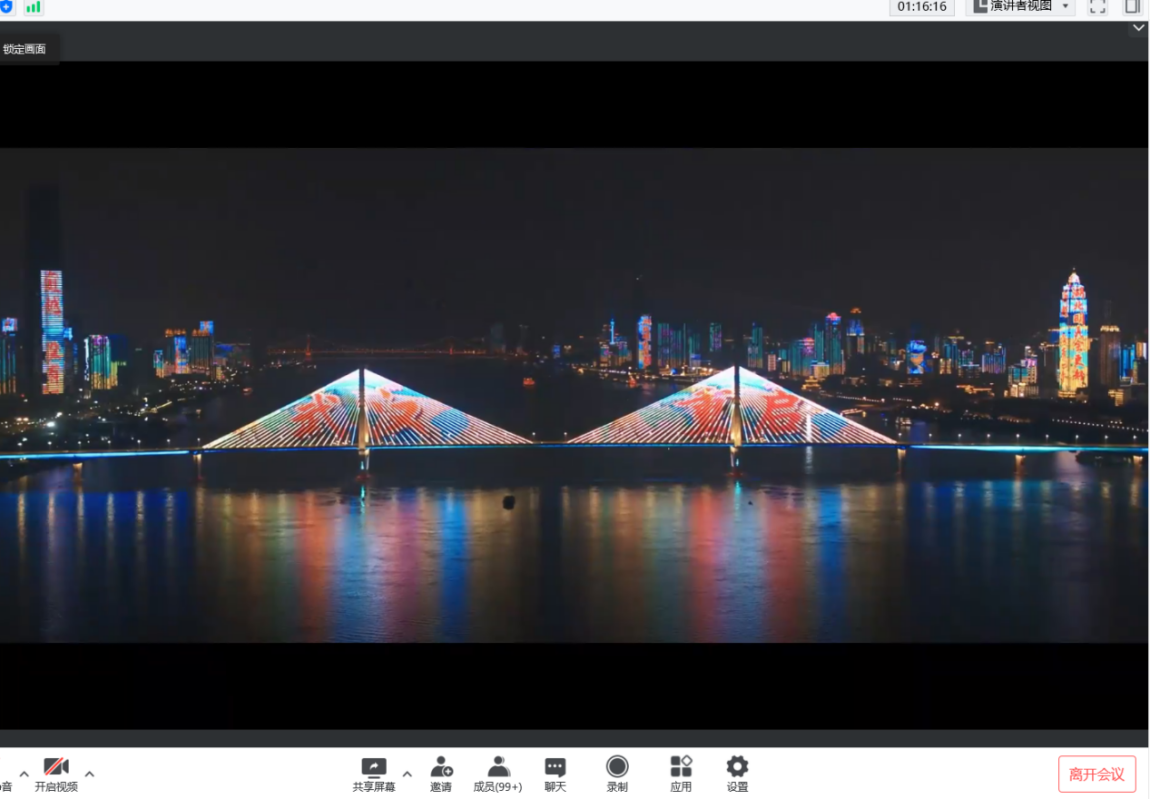This screenshot has width=1150, height=799.
Task: Click the 离开会议 leave meeting button
Action: 1097,774
